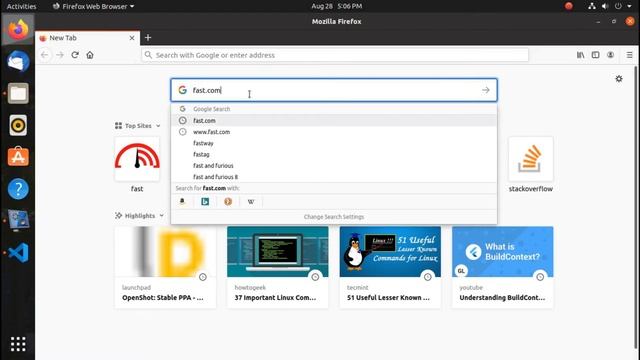The height and width of the screenshot is (360, 640).
Task: Open 37 Important Linux Commands card
Action: click(x=278, y=267)
